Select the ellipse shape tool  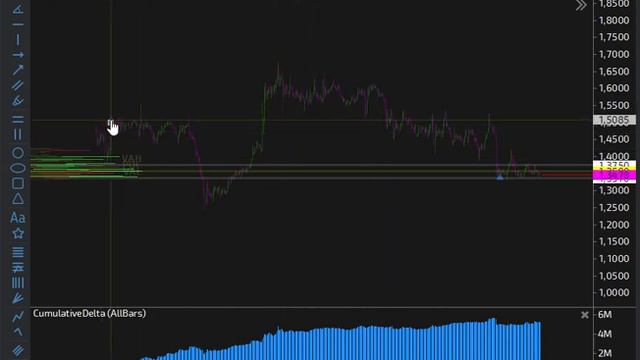(18, 168)
